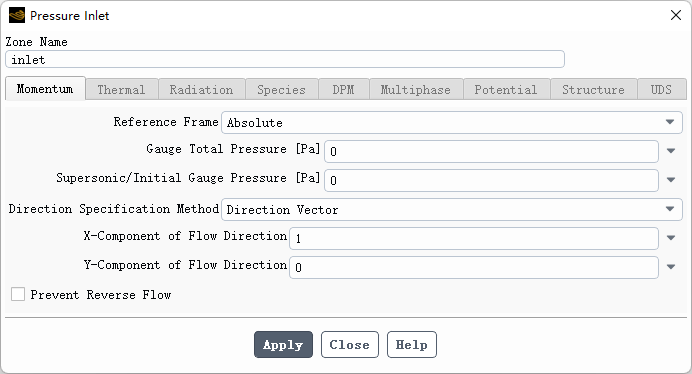The image size is (692, 374).
Task: Switch to the Radiation tab
Action: point(201,90)
